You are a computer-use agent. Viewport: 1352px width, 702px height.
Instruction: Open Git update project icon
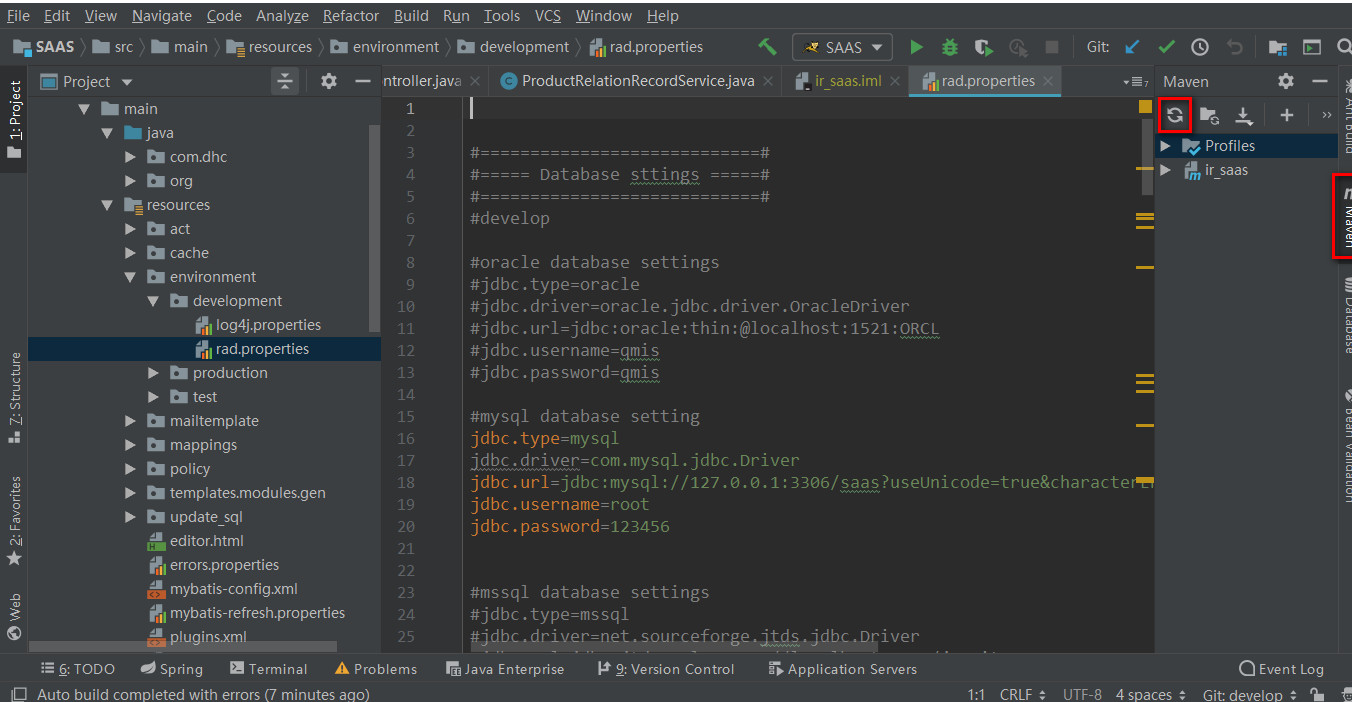coord(1133,46)
